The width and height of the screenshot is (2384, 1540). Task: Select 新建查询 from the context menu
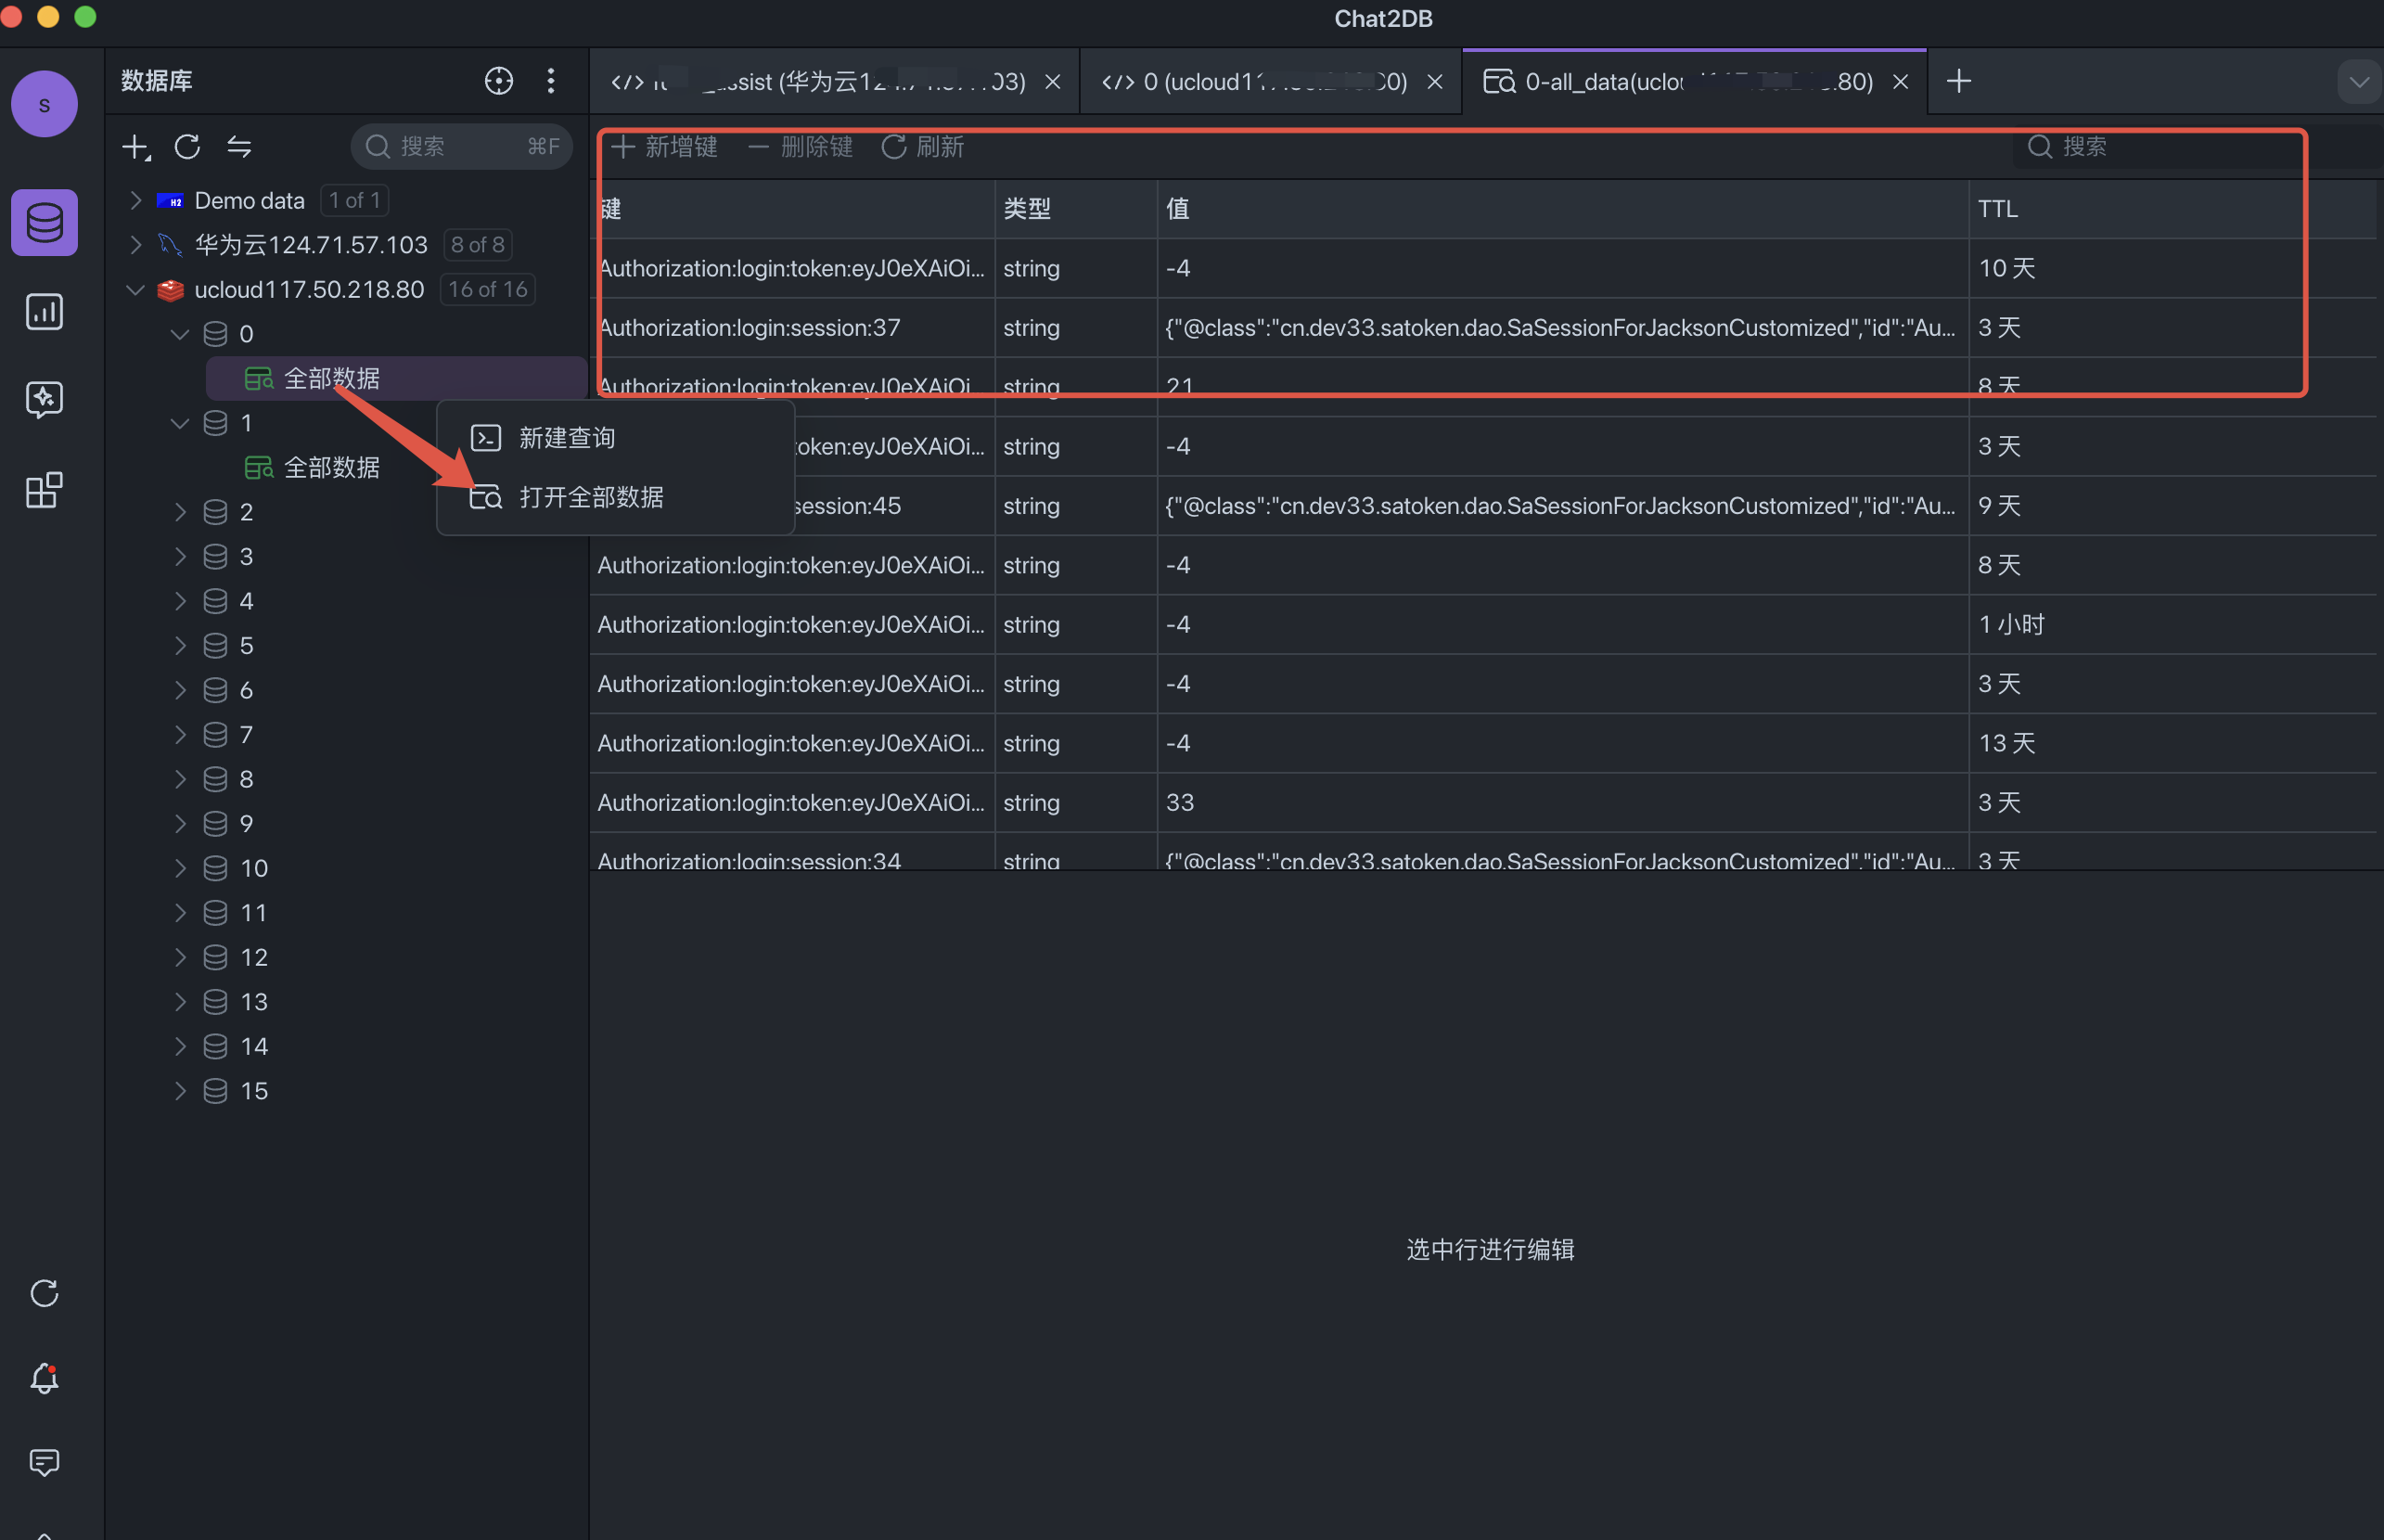(x=566, y=438)
